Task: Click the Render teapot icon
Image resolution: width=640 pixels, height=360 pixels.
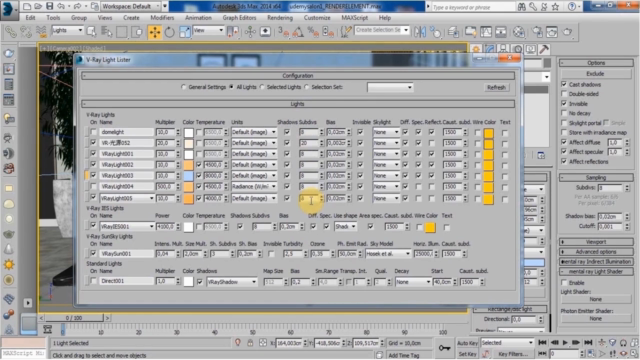Action: pyautogui.click(x=567, y=32)
